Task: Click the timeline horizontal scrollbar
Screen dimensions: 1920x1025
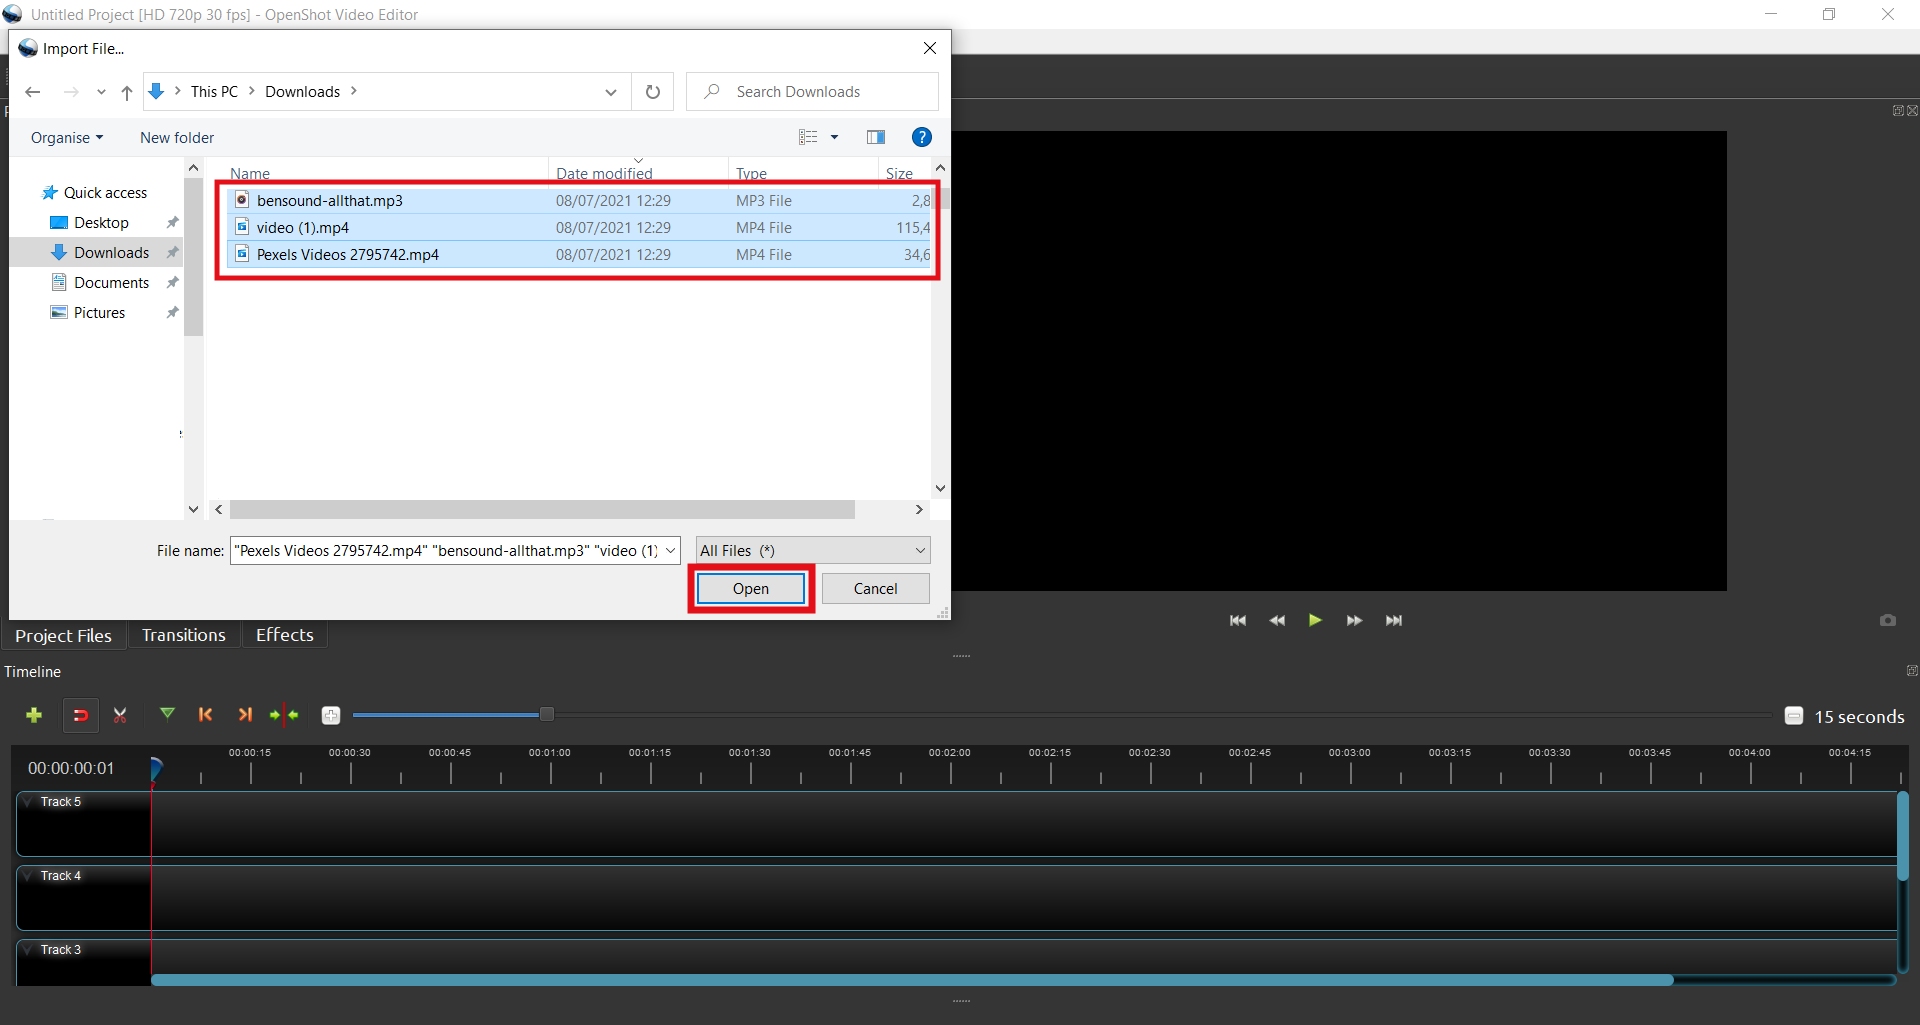Action: coord(912,980)
